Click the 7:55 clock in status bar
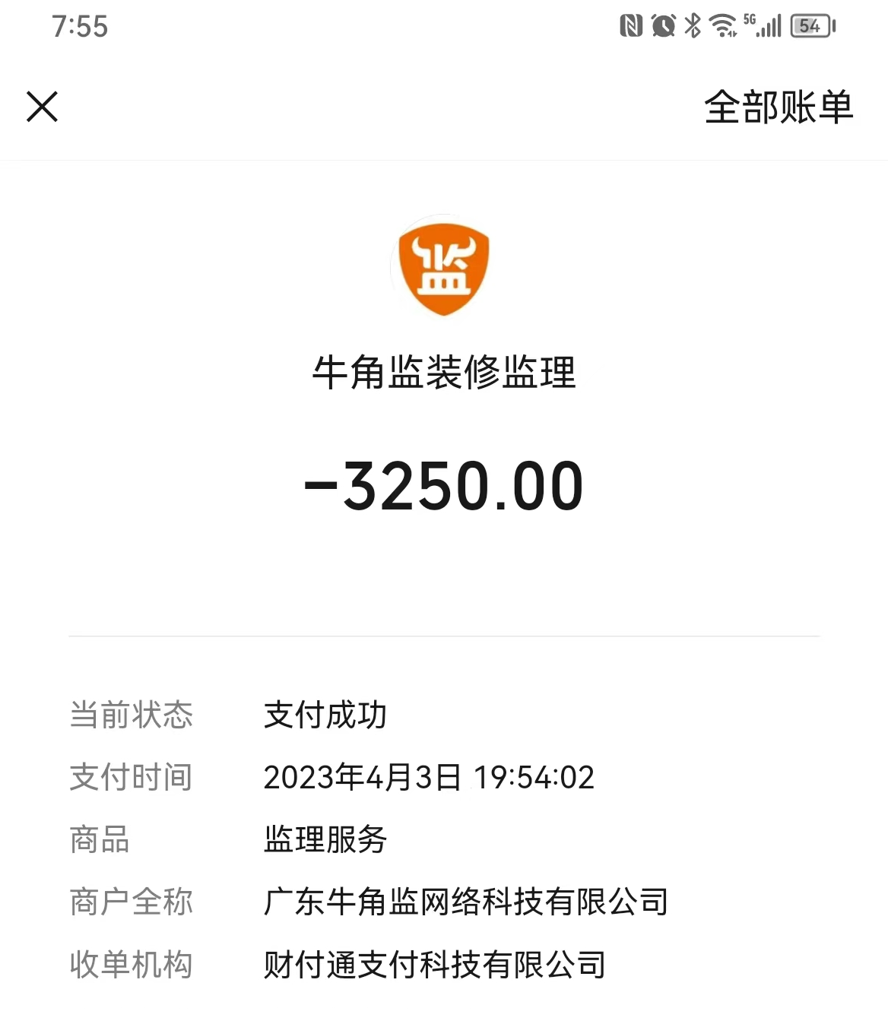This screenshot has height=1009, width=888. pos(80,26)
